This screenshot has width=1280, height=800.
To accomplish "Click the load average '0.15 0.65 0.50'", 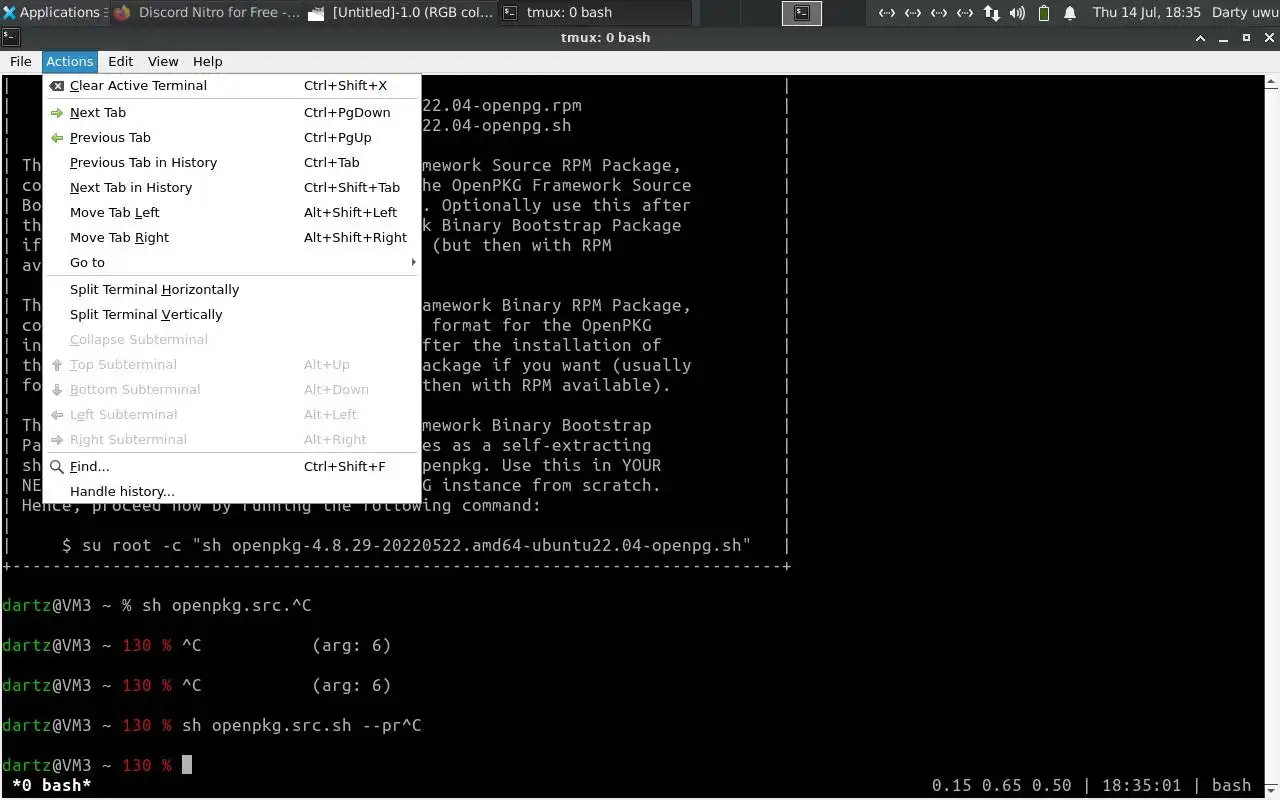I will (x=1001, y=785).
